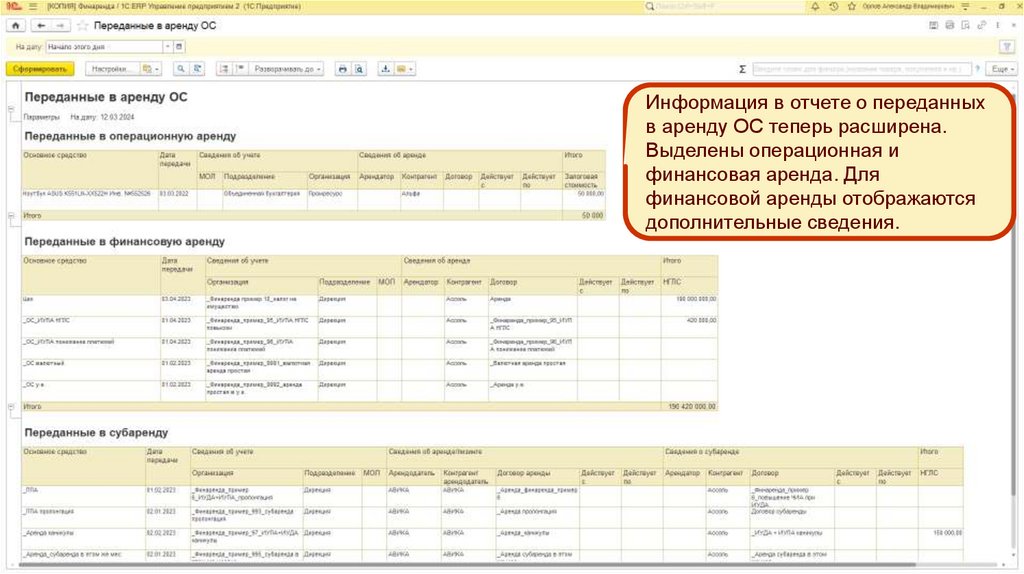Click the find magnifier icon in toolbar
The height and width of the screenshot is (574, 1024).
(180, 69)
